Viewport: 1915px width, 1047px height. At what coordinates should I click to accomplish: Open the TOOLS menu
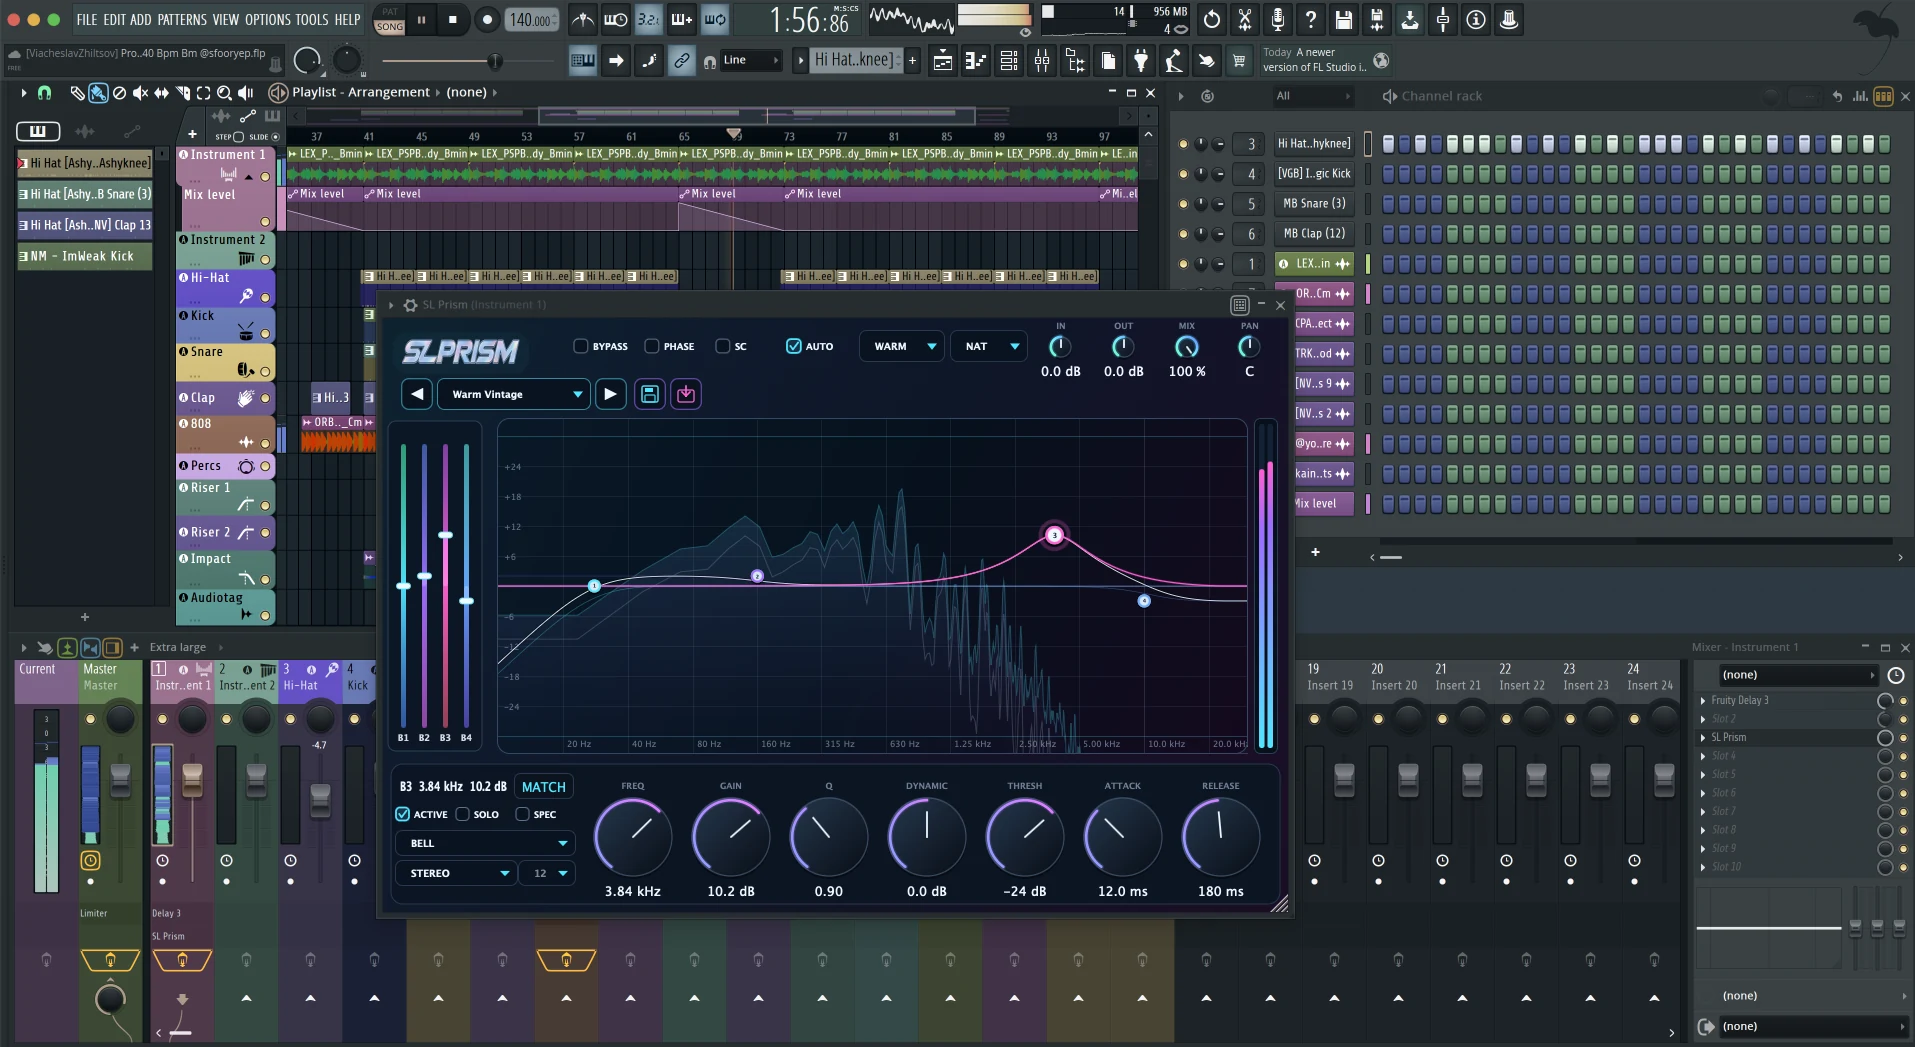pyautogui.click(x=311, y=19)
